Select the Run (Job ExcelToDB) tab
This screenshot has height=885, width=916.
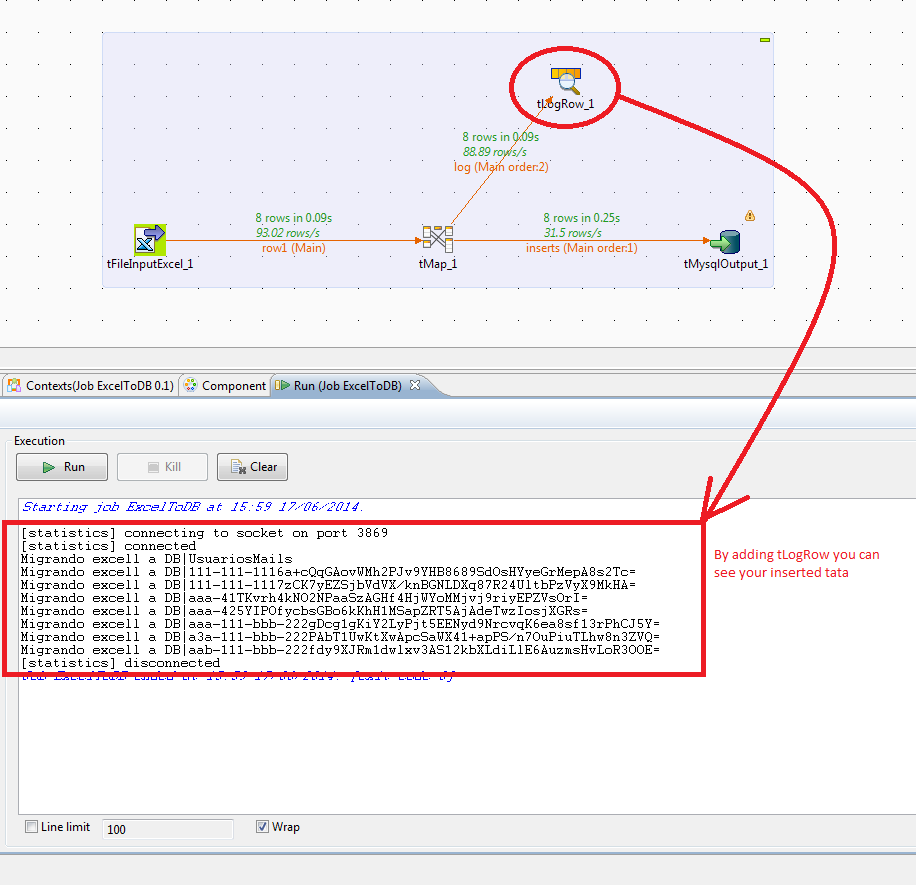click(x=348, y=386)
